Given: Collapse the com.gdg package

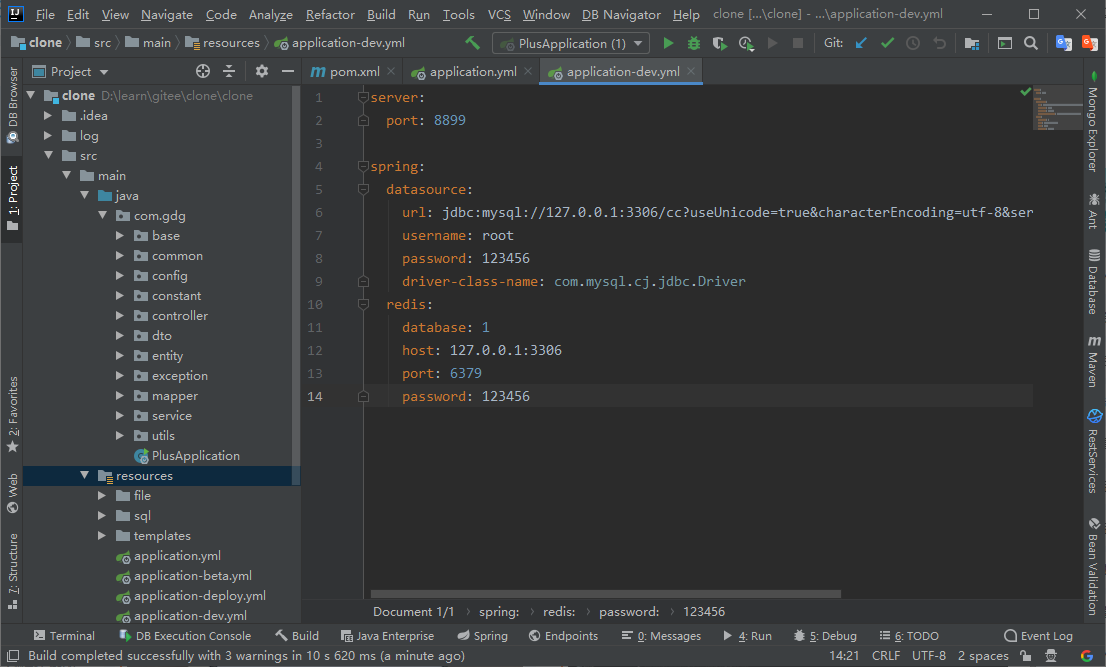Looking at the screenshot, I should click(102, 215).
